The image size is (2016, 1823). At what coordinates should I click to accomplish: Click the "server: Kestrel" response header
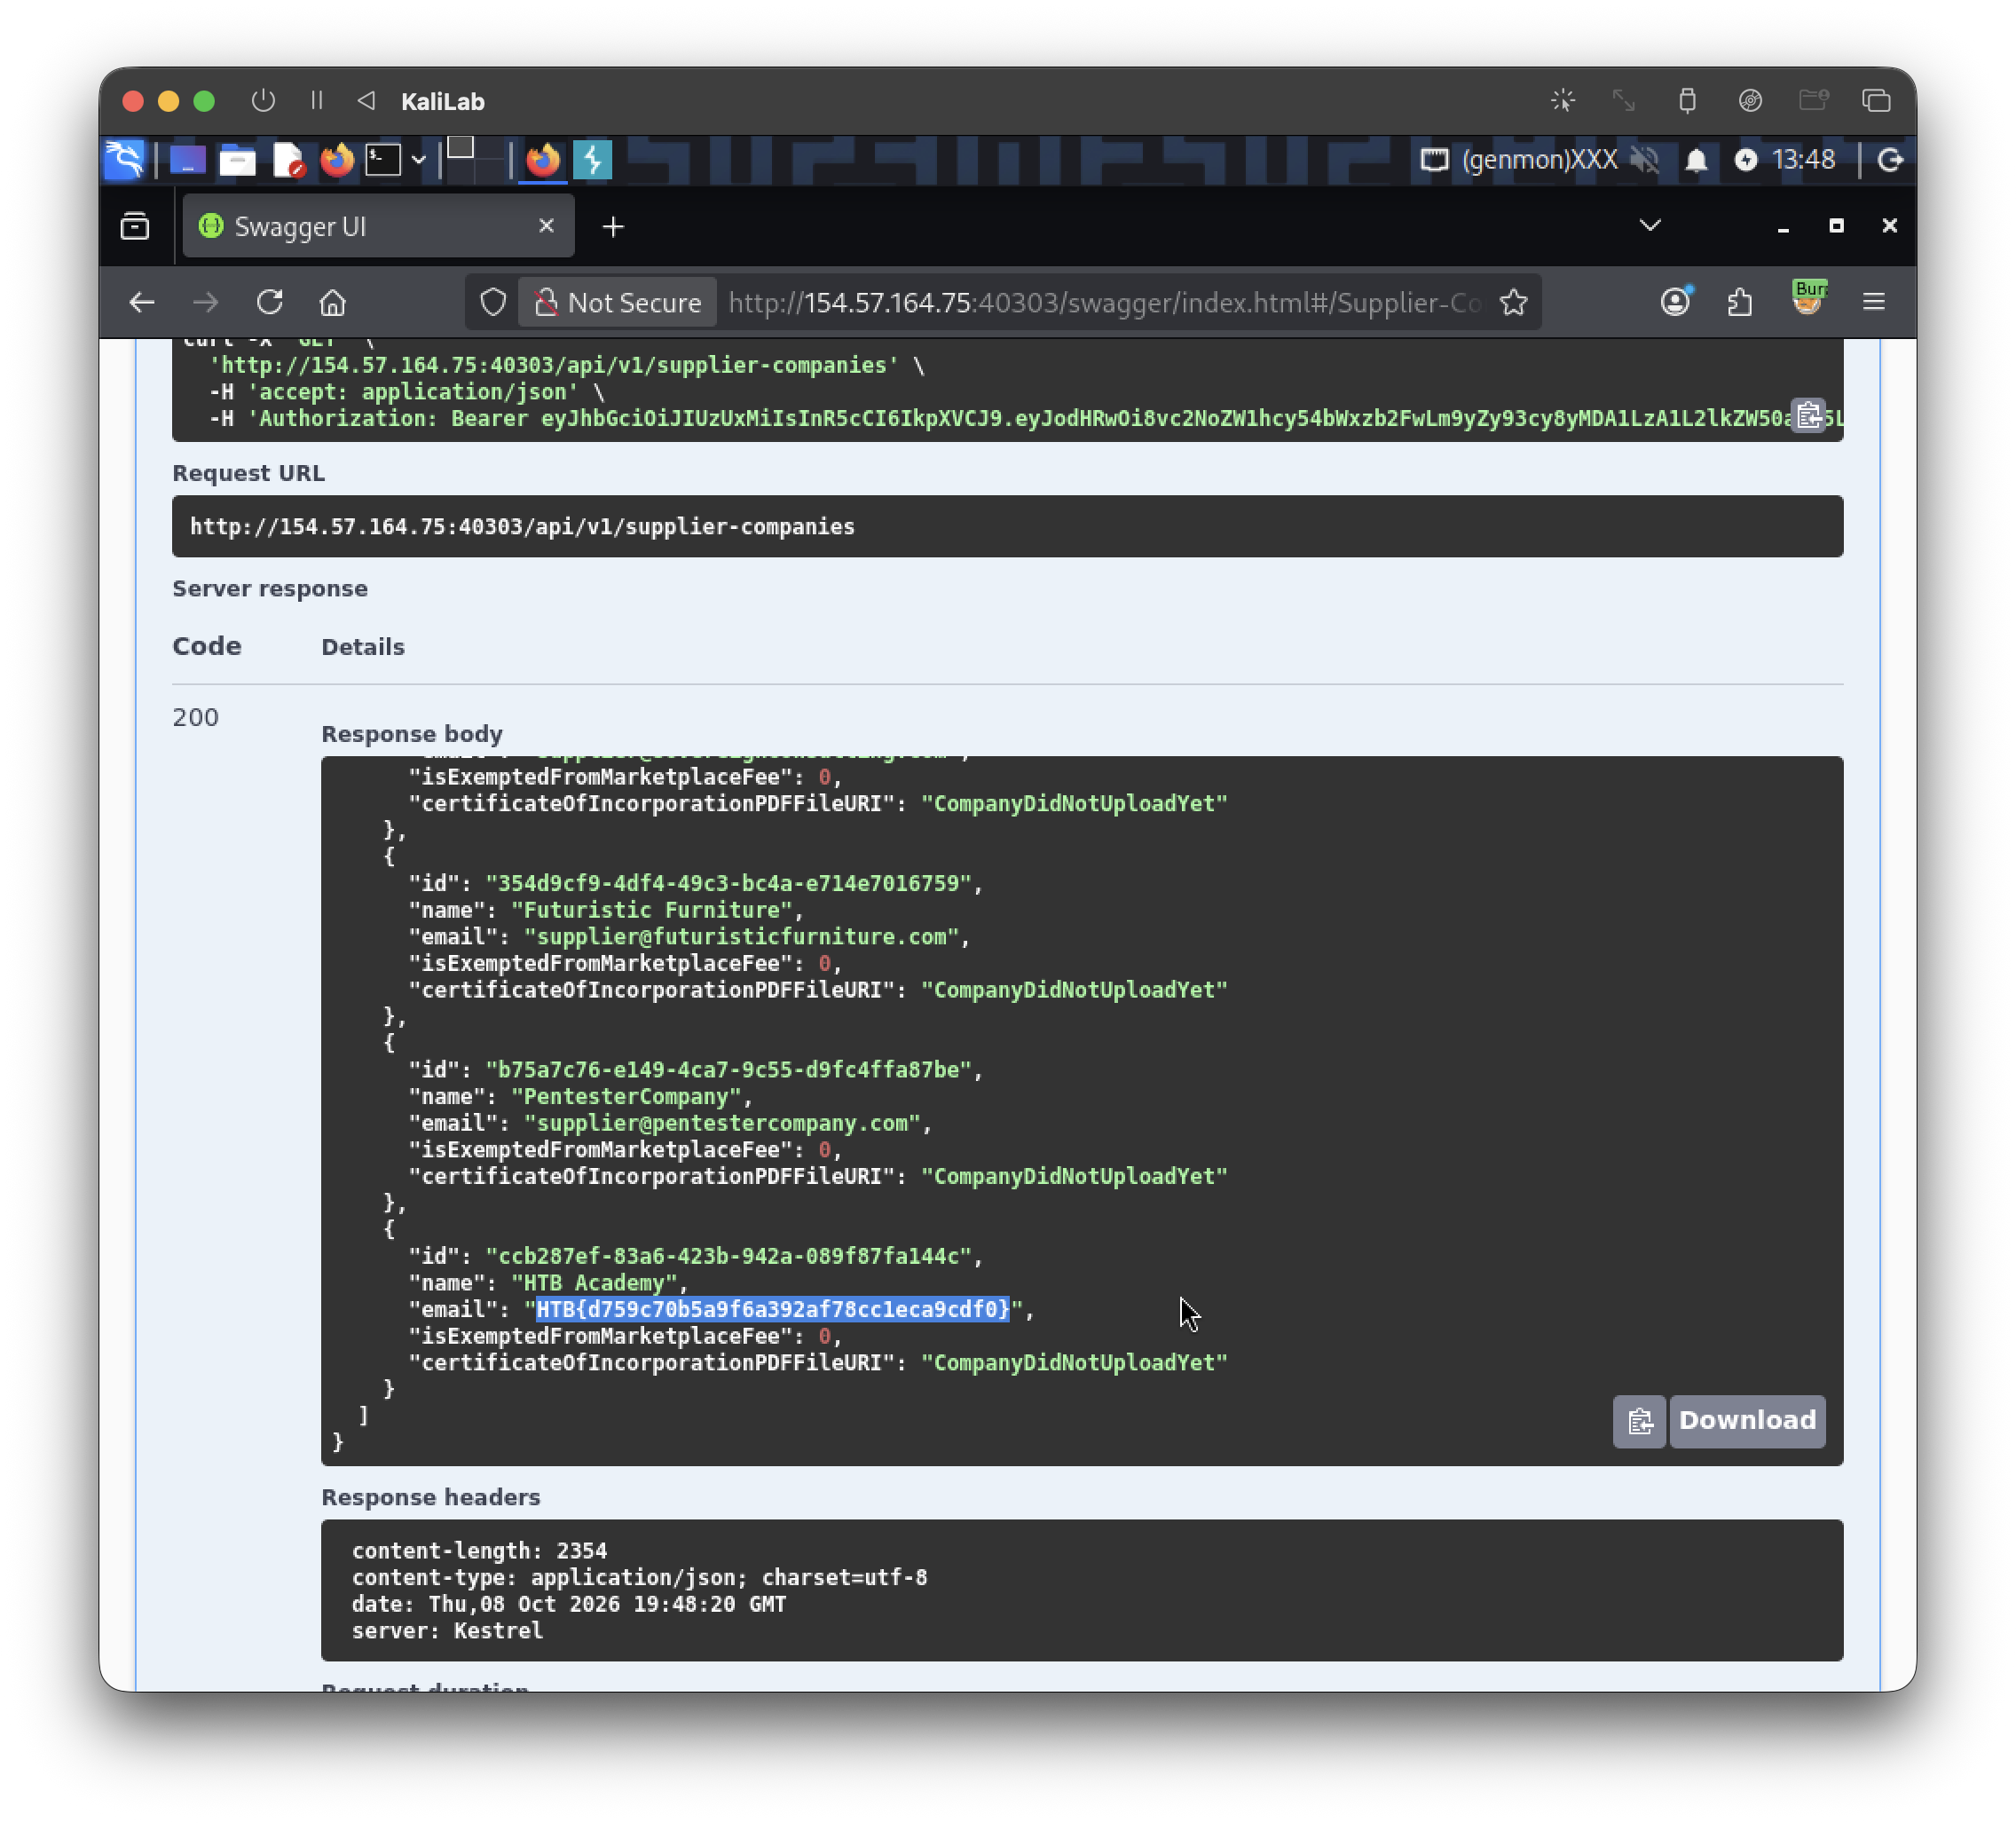pos(447,1631)
